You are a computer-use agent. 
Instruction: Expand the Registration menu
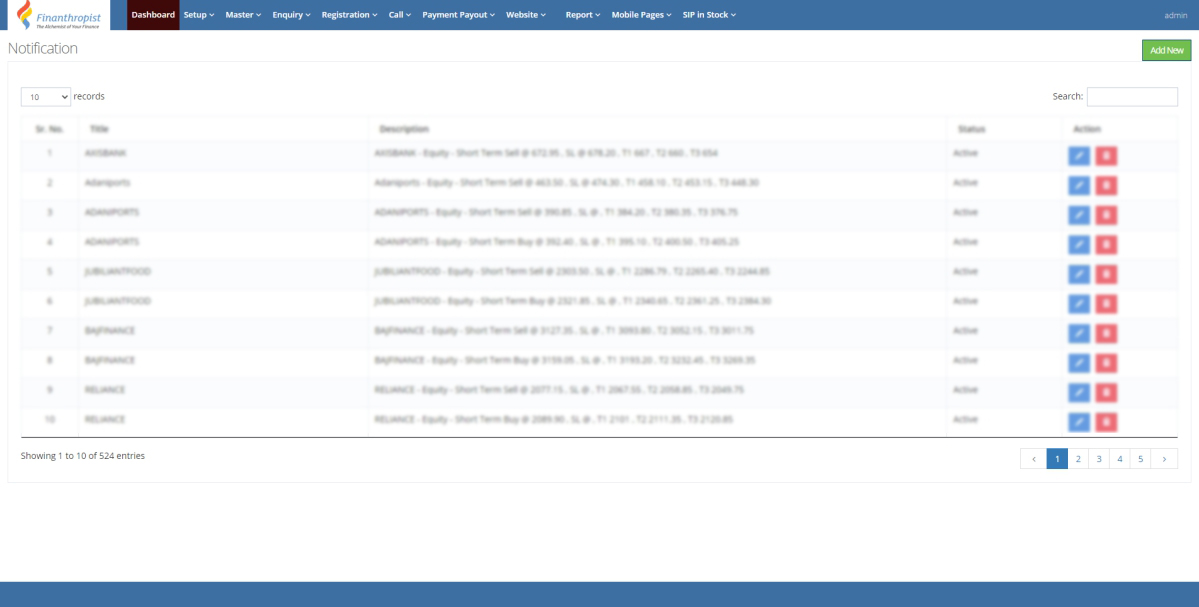pos(349,15)
